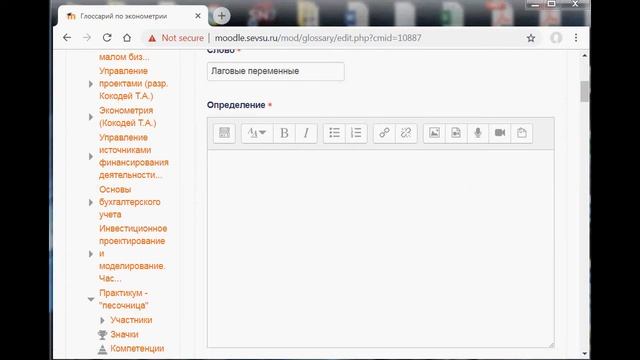Screen dimensions: 640x360
Task: Go back with the browser back arrow
Action: (67, 38)
